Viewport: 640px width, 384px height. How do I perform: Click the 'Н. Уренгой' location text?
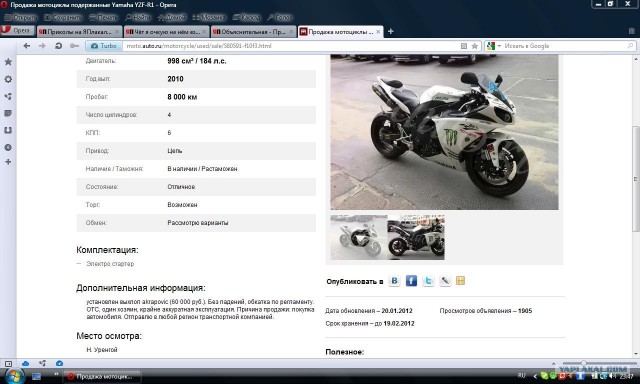point(102,350)
